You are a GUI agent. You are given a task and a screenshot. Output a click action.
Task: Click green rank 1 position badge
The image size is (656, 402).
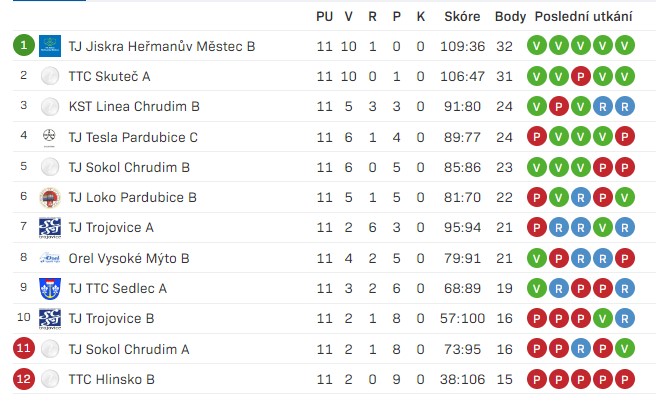point(23,45)
